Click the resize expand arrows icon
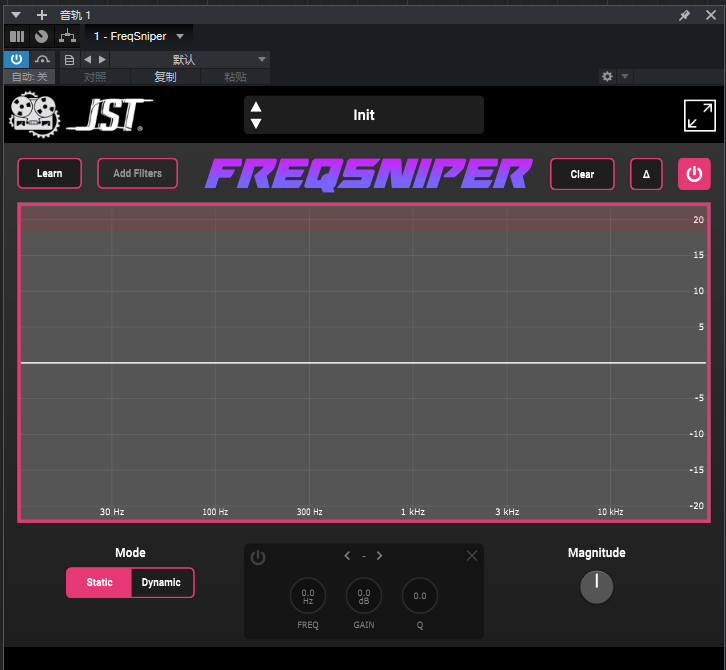This screenshot has height=670, width=726. [x=700, y=115]
